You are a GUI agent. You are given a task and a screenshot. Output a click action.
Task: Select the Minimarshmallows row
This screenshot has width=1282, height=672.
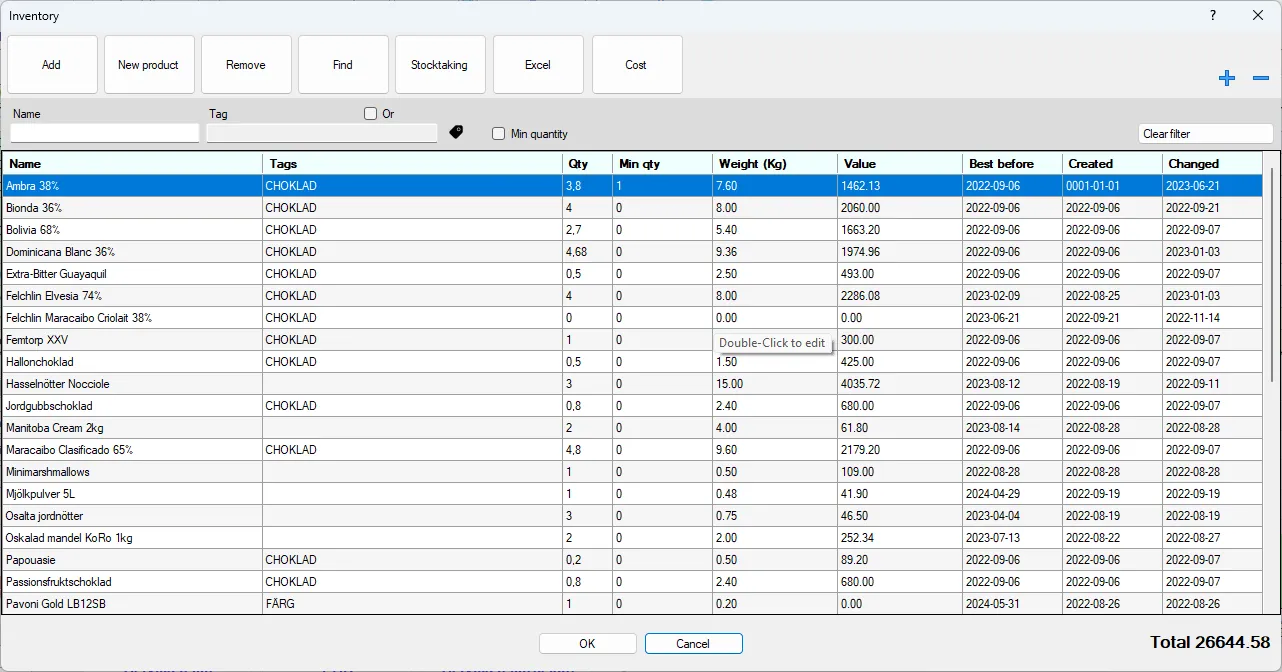click(634, 472)
